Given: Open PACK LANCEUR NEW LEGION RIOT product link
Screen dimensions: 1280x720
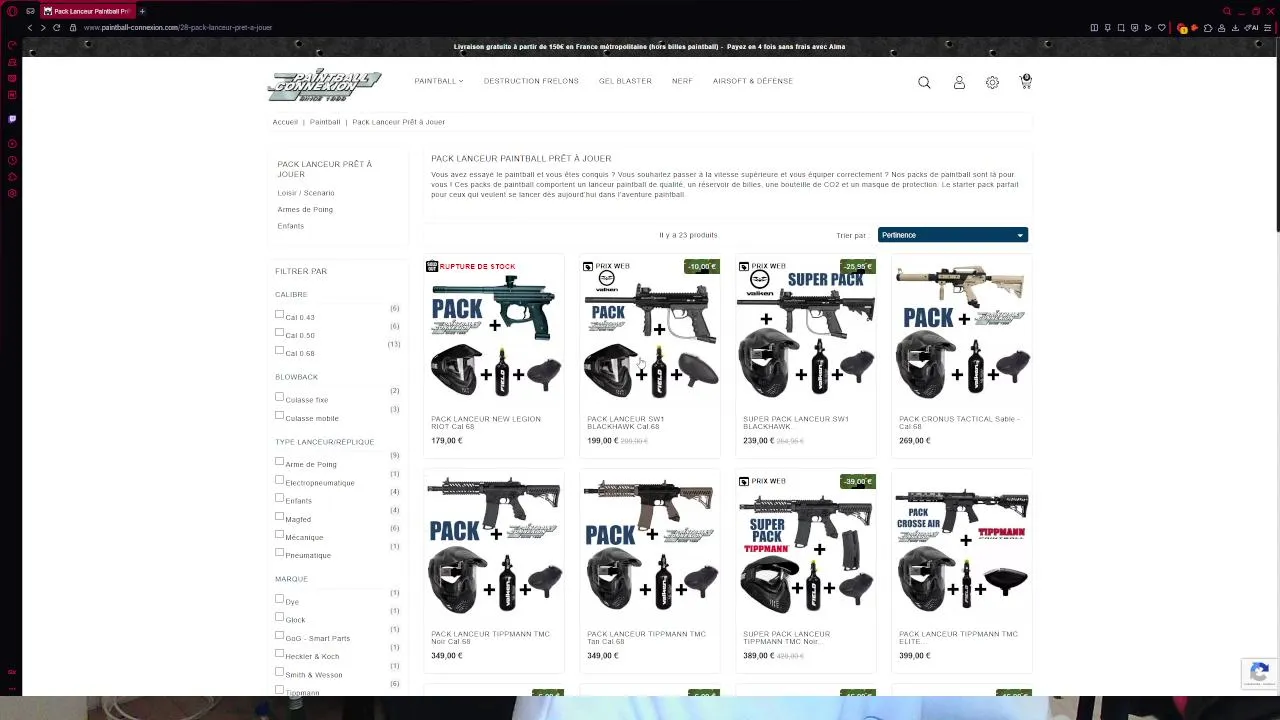Looking at the screenshot, I should coord(486,423).
